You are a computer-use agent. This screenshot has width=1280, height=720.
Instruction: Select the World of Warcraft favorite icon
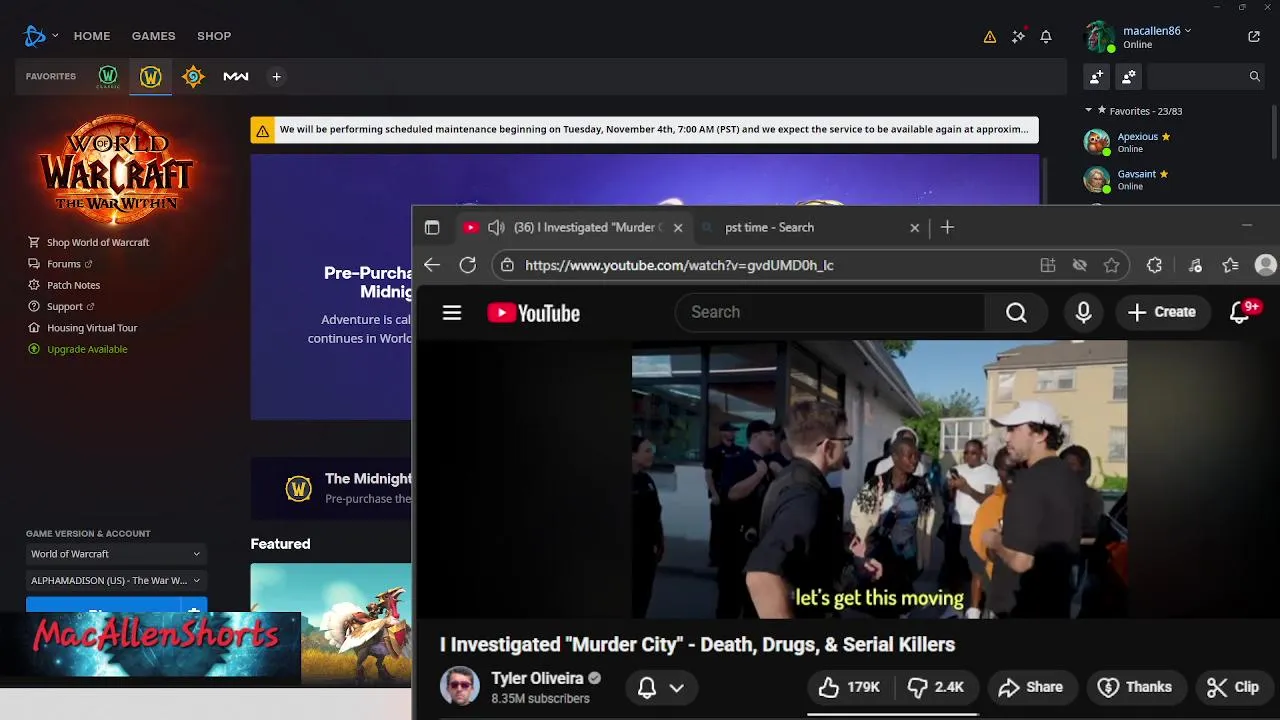click(x=151, y=77)
